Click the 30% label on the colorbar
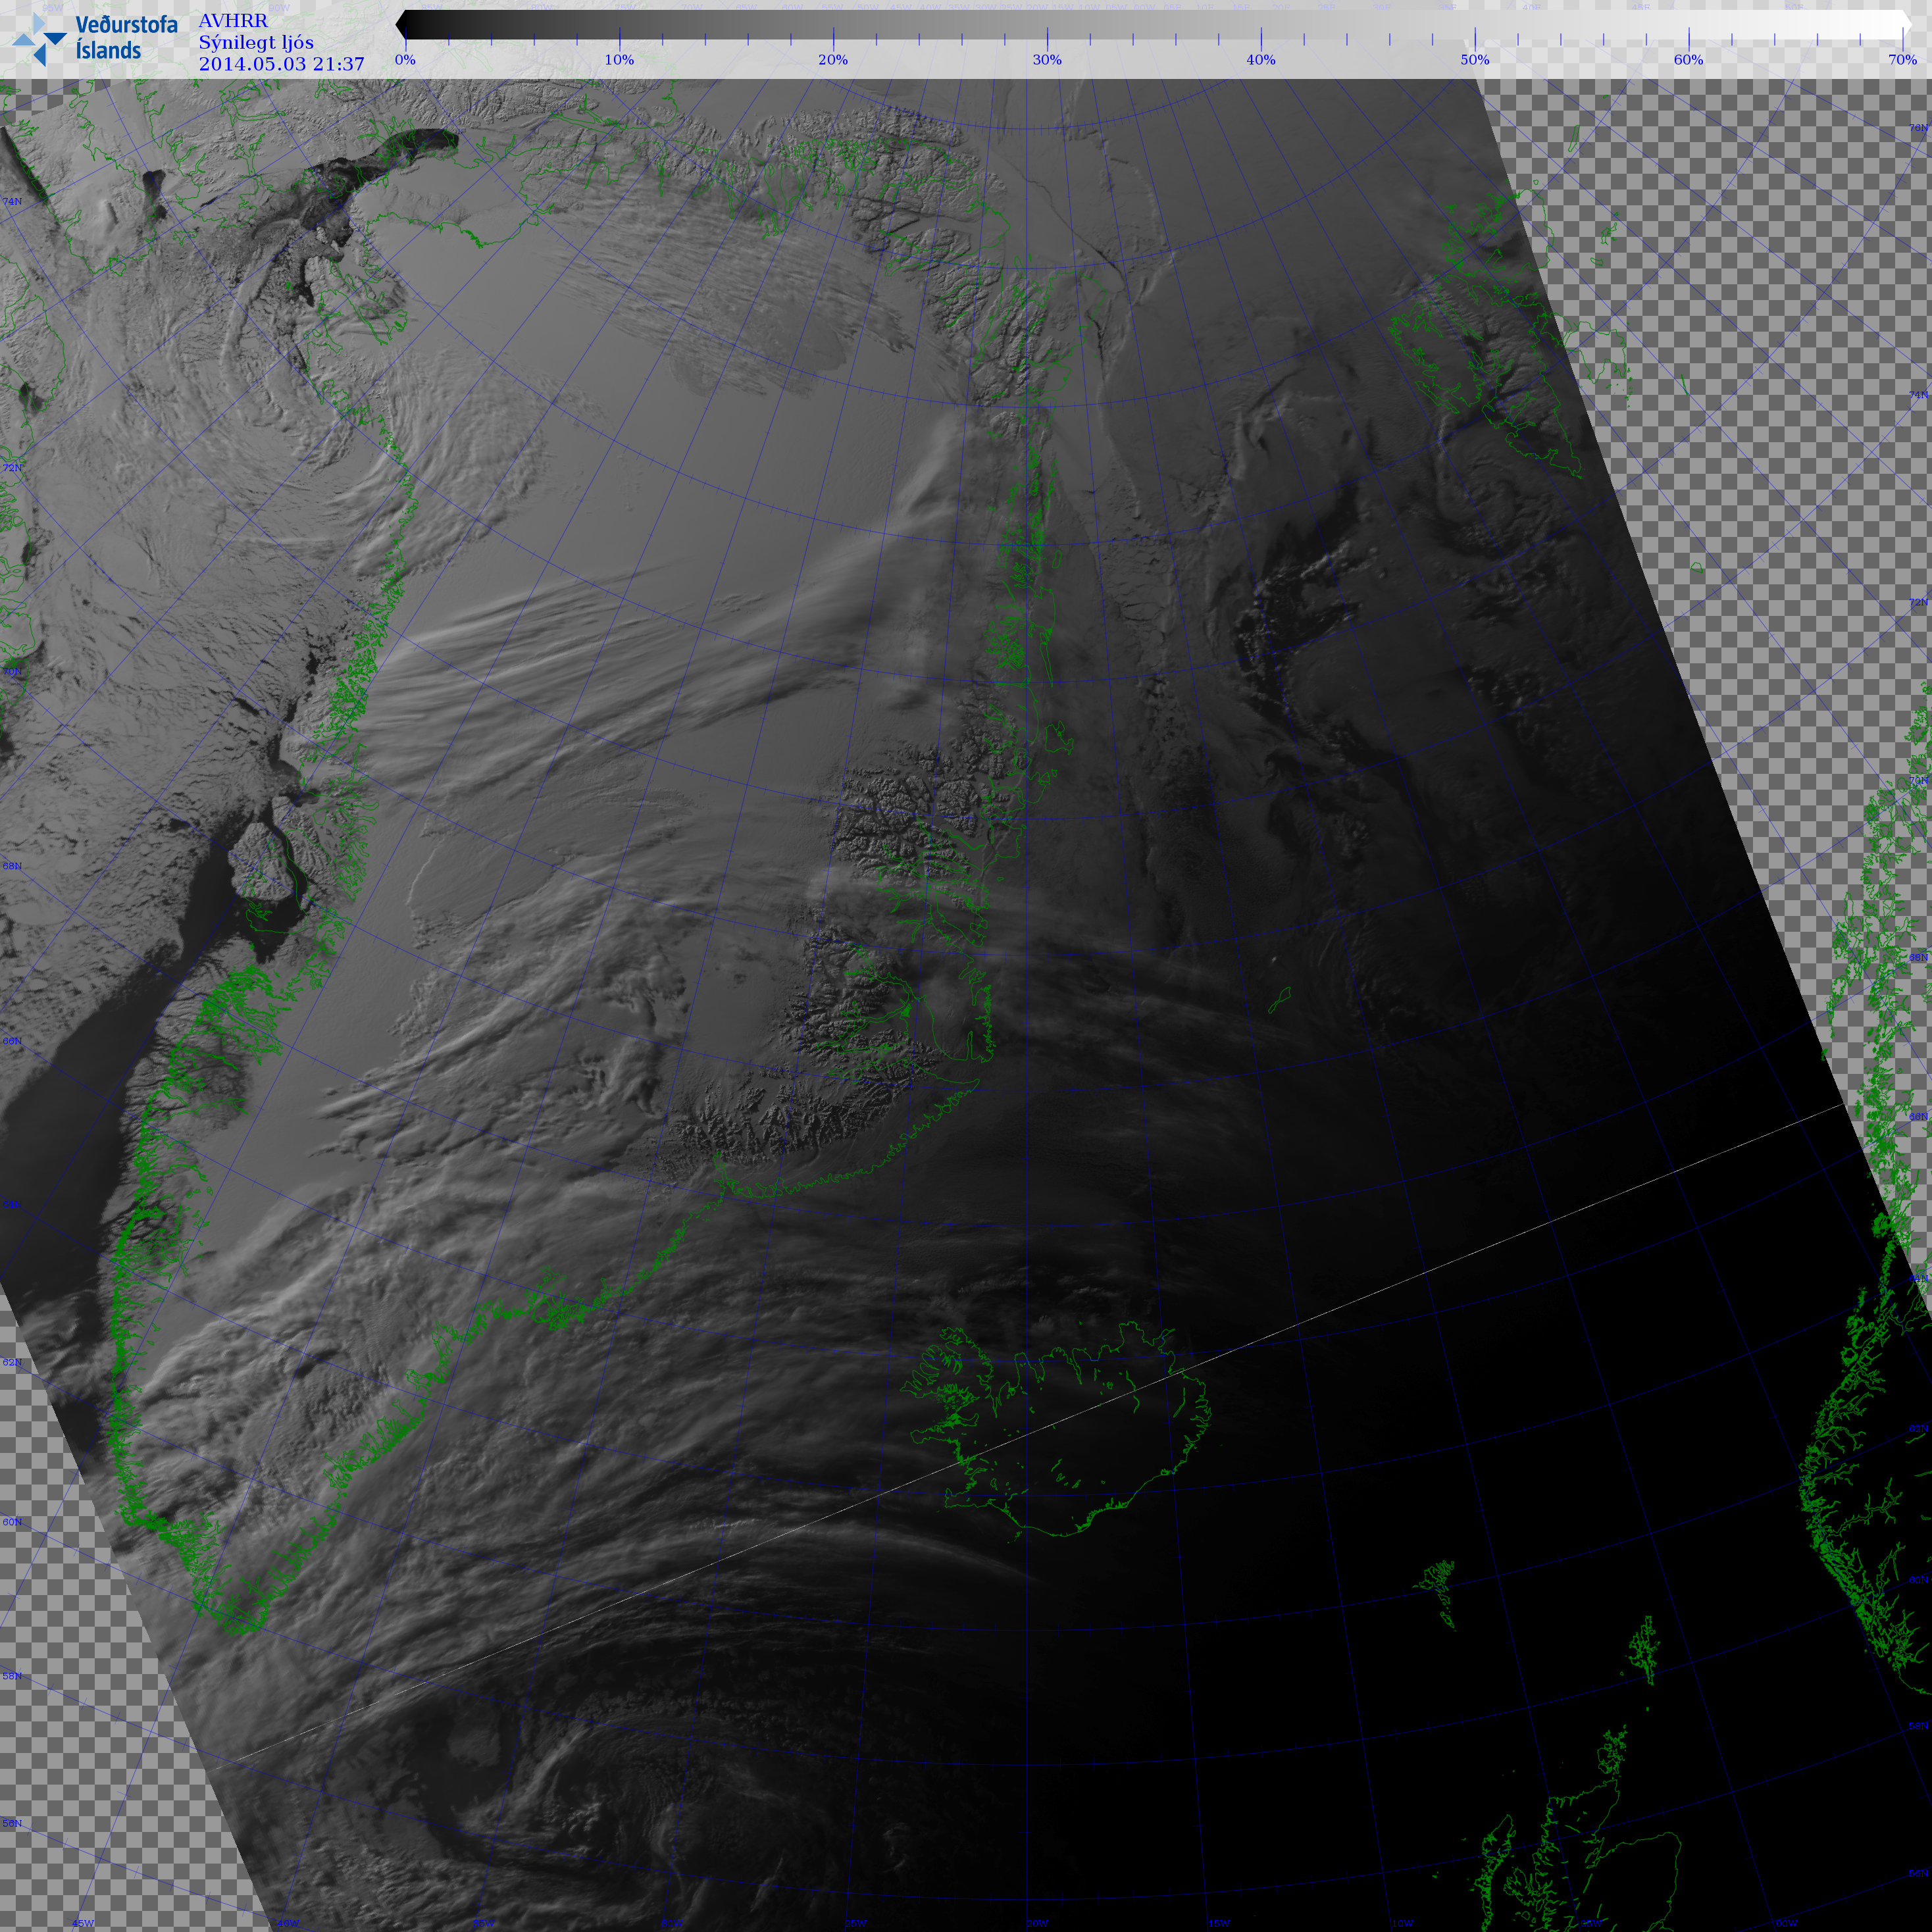The width and height of the screenshot is (1932, 1932). (x=1047, y=60)
